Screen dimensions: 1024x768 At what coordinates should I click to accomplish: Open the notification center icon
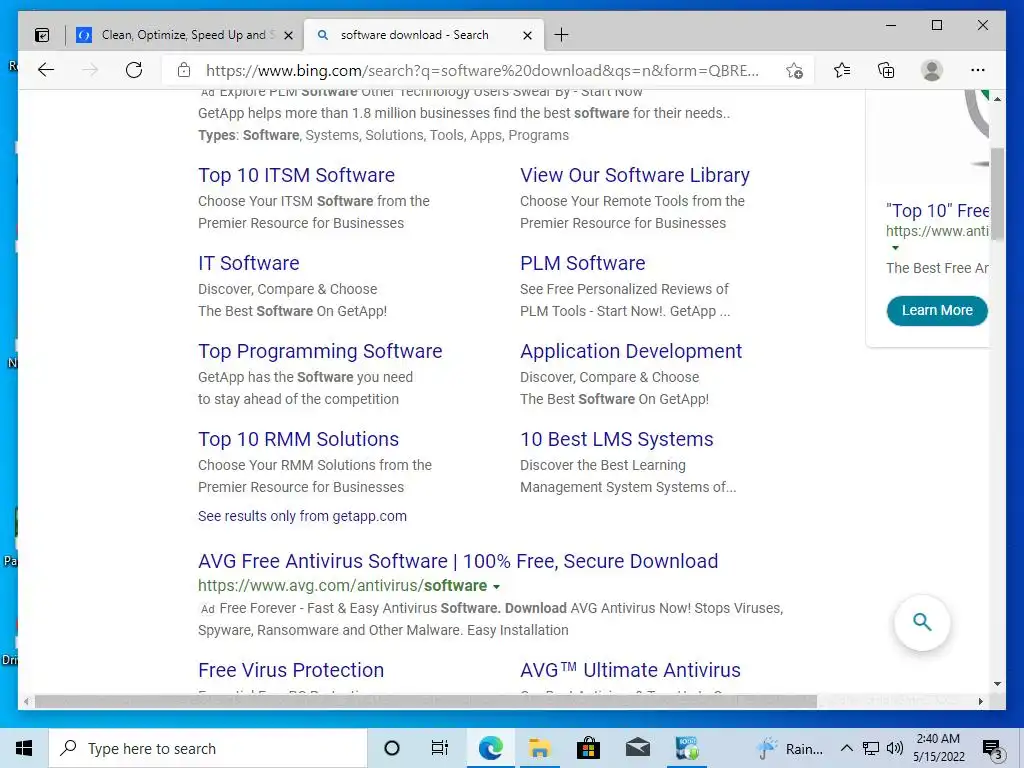(992, 748)
